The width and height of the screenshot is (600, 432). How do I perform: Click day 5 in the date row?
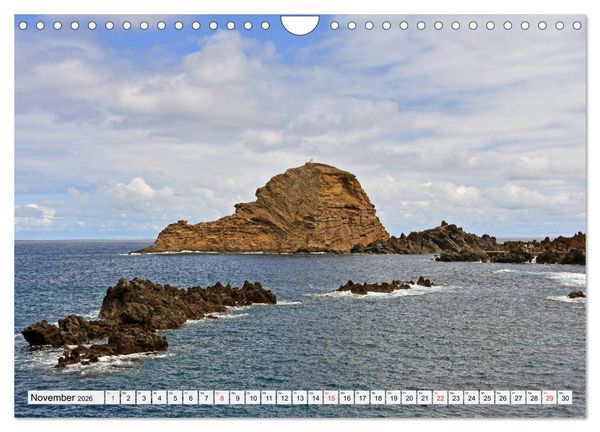pyautogui.click(x=175, y=398)
